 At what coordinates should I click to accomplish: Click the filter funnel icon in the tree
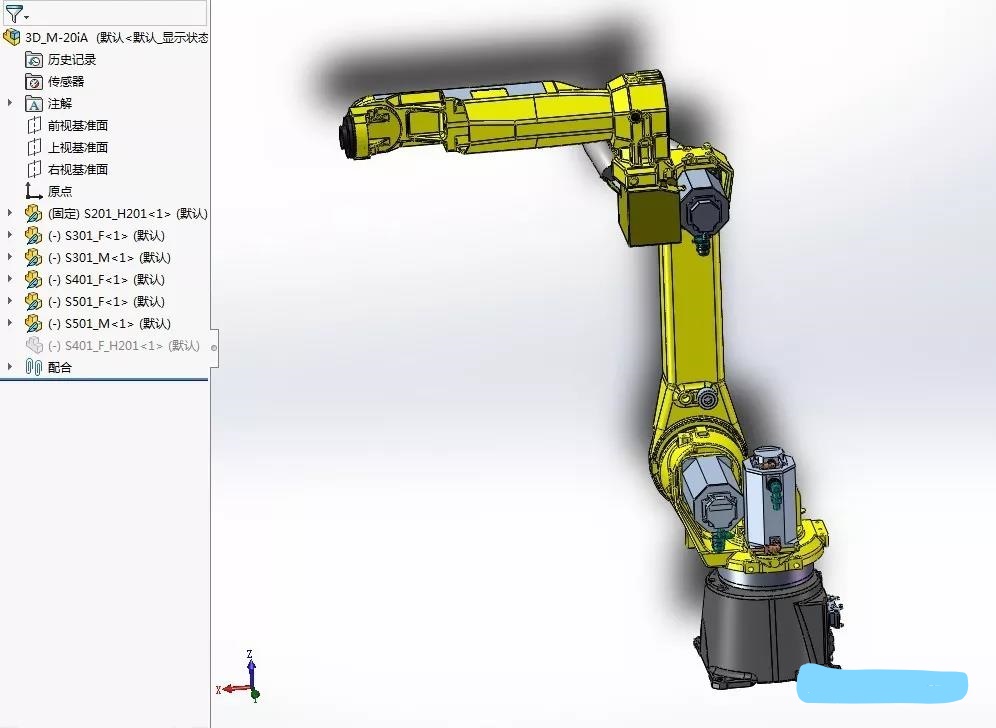click(x=13, y=14)
